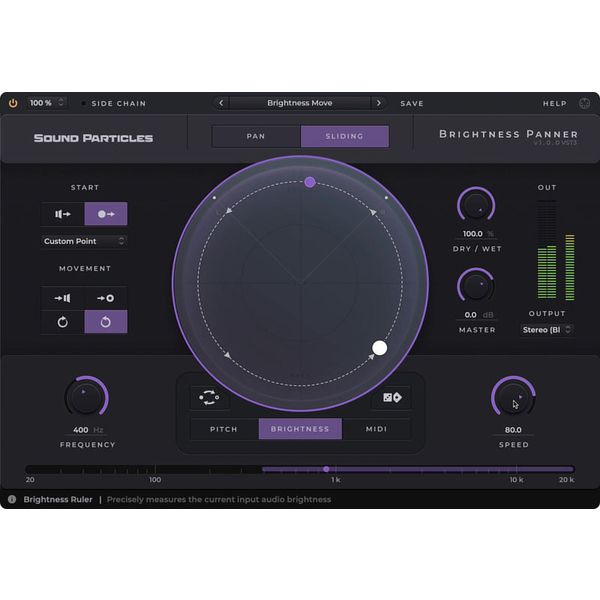Screen dimensions: 600x600
Task: Switch to the Pan mode tab
Action: 256,136
